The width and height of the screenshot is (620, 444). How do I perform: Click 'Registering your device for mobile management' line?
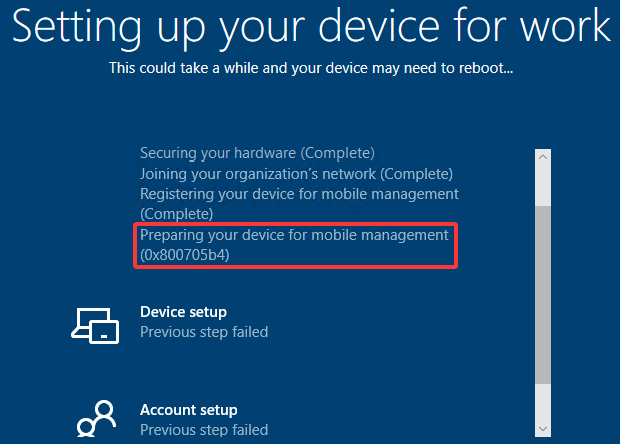click(x=299, y=193)
